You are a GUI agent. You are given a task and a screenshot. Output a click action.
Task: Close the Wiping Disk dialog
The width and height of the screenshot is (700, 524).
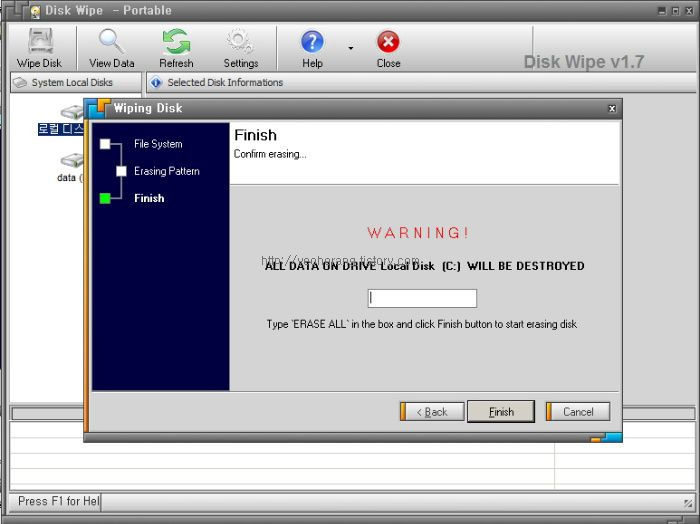pyautogui.click(x=612, y=108)
